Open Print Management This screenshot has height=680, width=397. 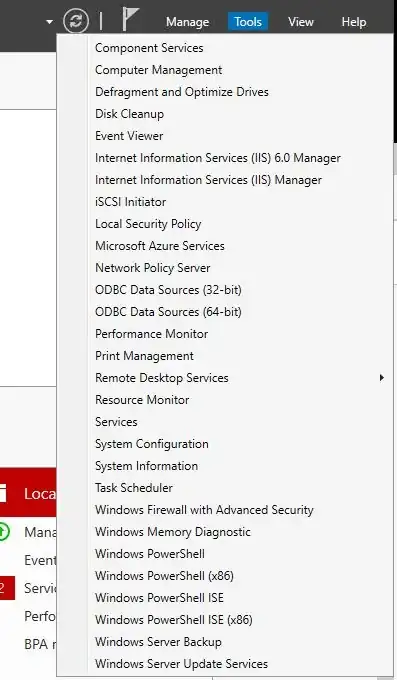144,356
